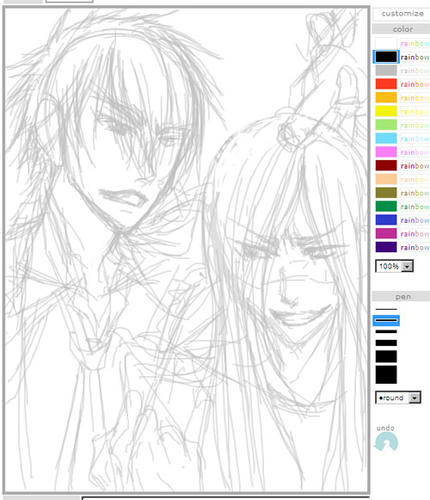Select the third pen thickness
This screenshot has height=500, width=430.
[386, 331]
